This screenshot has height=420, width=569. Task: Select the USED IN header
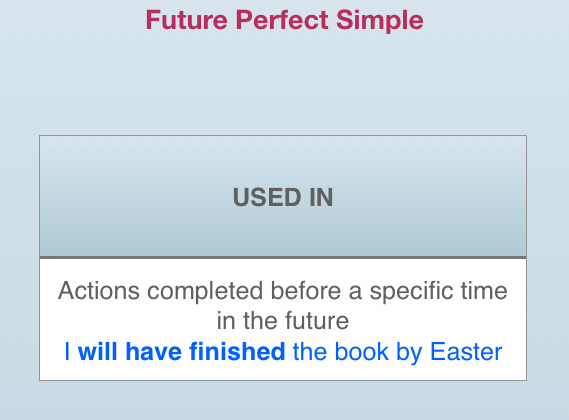[x=283, y=197]
